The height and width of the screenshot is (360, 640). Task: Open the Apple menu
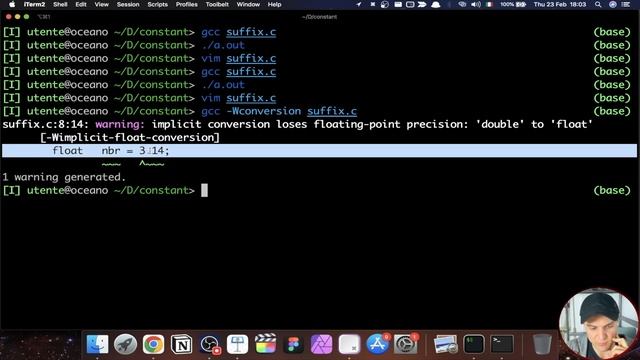point(12,4)
